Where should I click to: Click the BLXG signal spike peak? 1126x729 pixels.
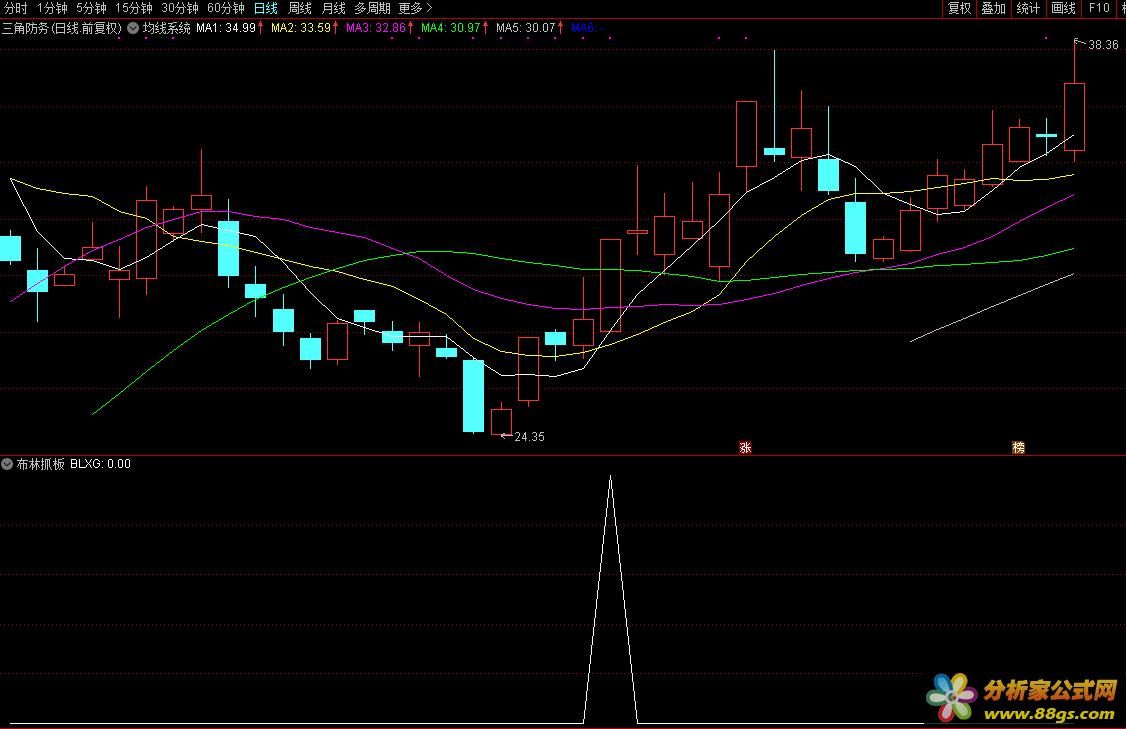coord(610,477)
